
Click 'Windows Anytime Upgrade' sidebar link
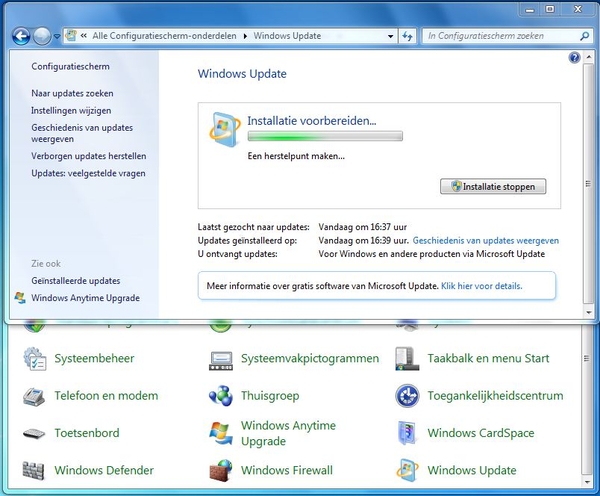[x=85, y=298]
